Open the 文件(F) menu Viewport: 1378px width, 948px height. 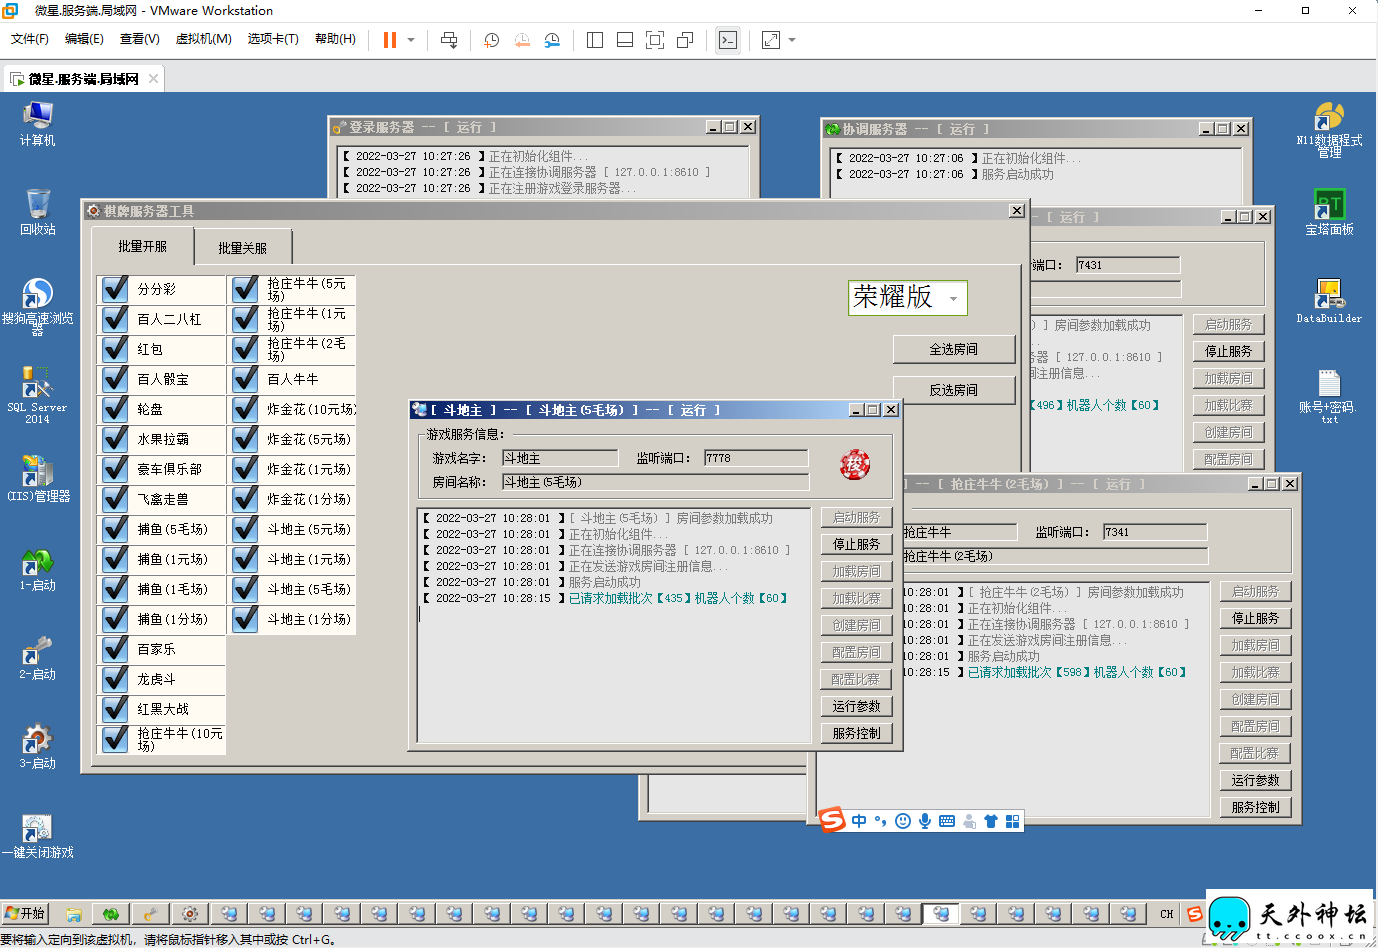click(30, 39)
